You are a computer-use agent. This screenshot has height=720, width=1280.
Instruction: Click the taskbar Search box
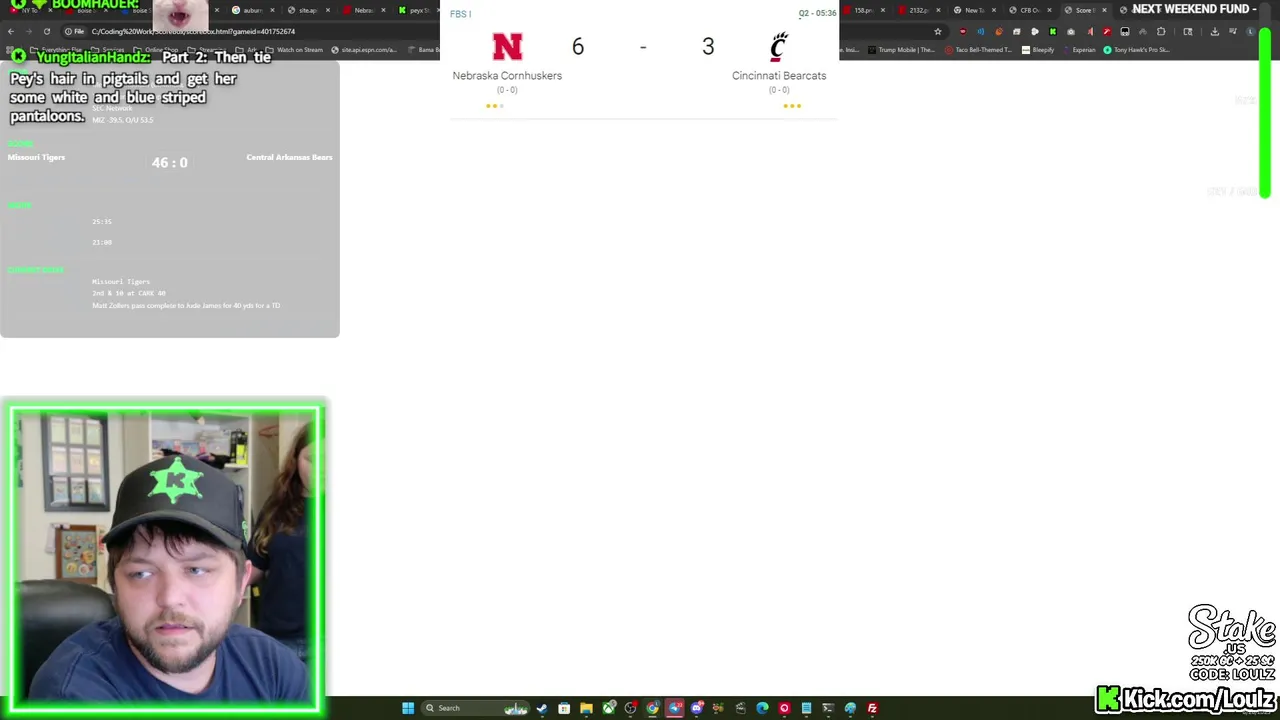point(475,708)
